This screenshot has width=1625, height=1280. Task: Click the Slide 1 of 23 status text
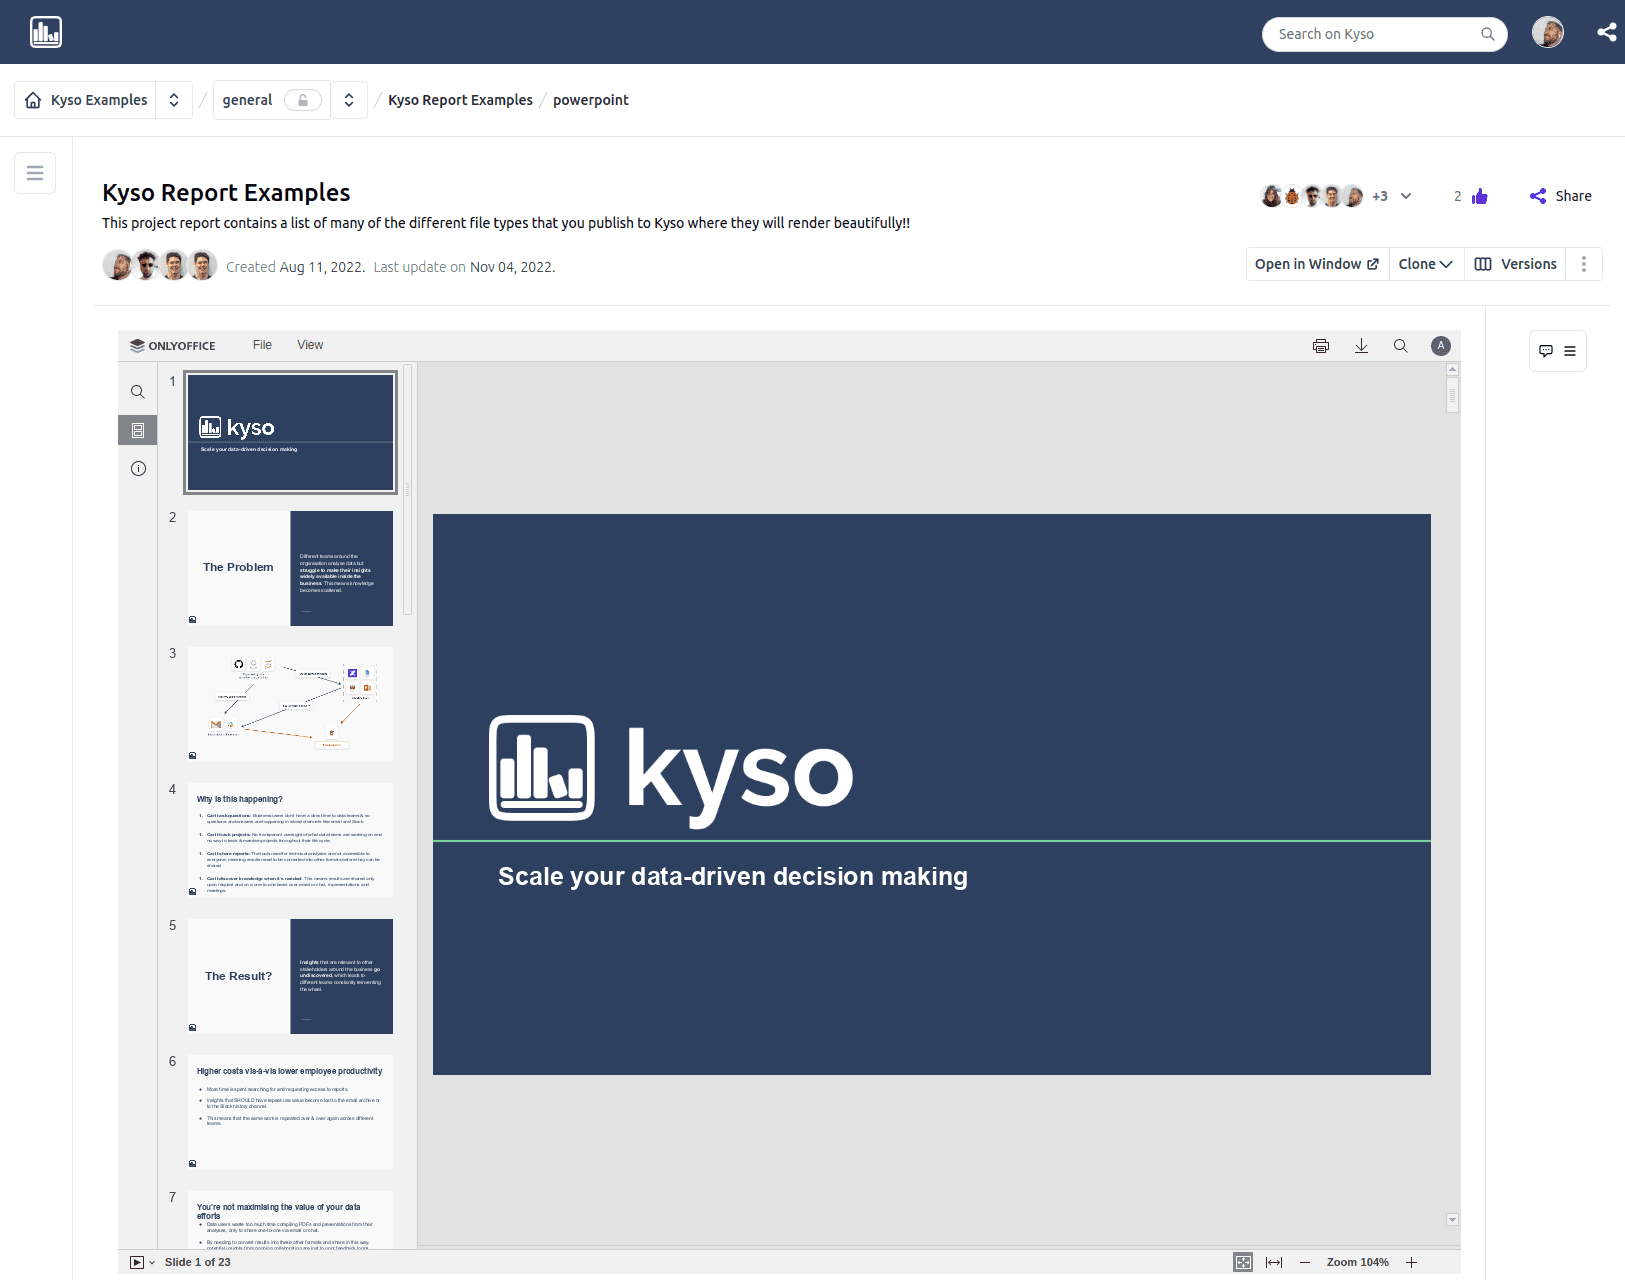pos(197,1262)
